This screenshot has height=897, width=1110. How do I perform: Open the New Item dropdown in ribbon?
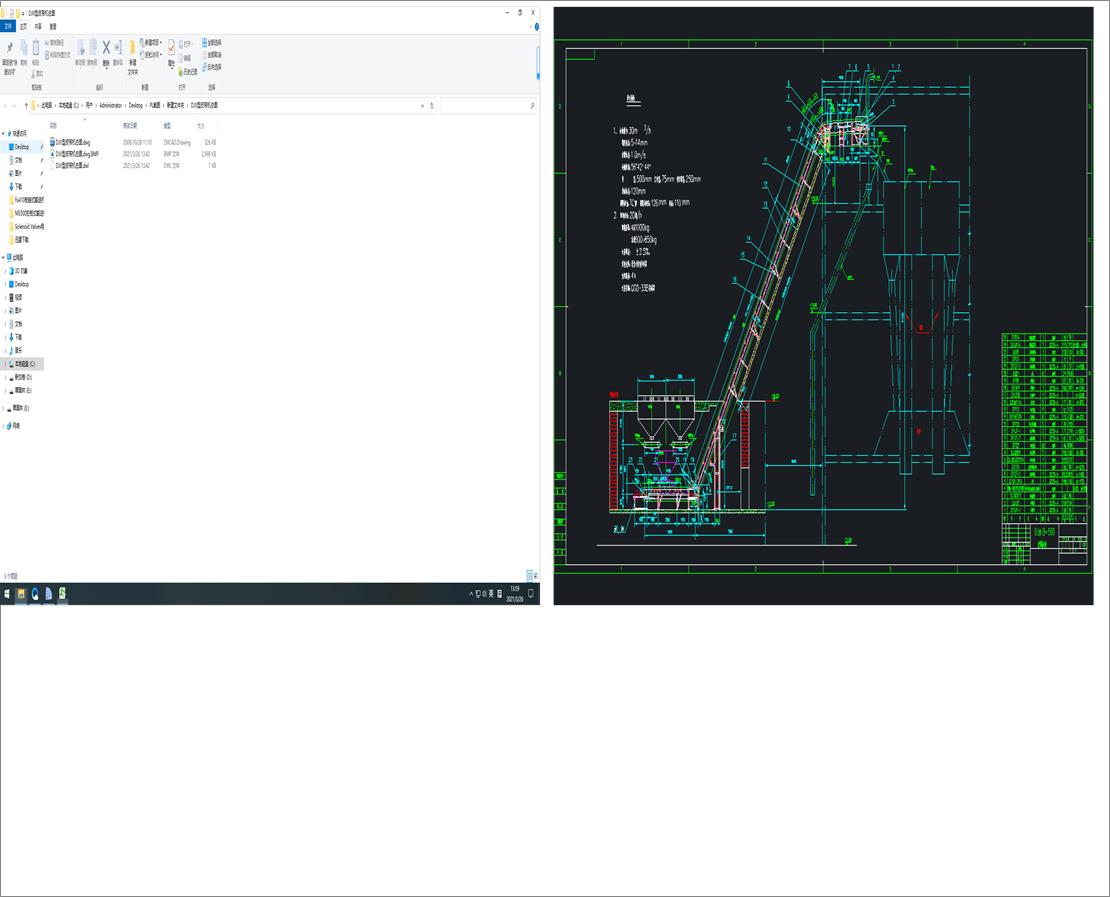[x=153, y=43]
